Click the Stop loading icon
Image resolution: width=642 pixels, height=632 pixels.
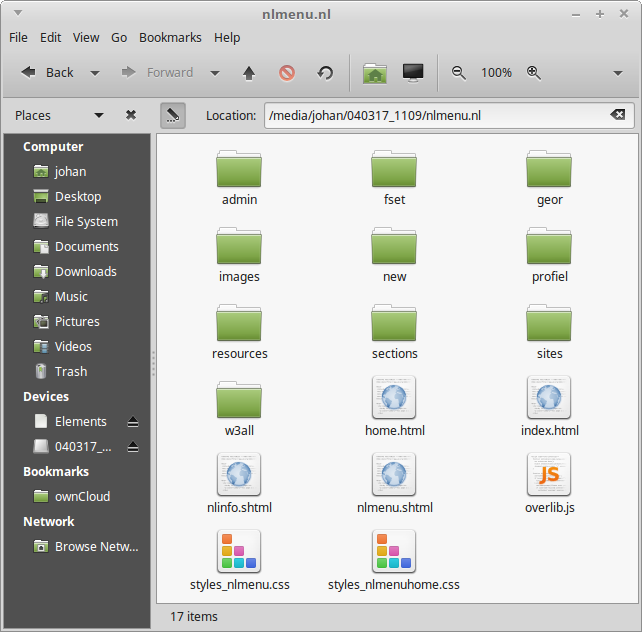[287, 73]
